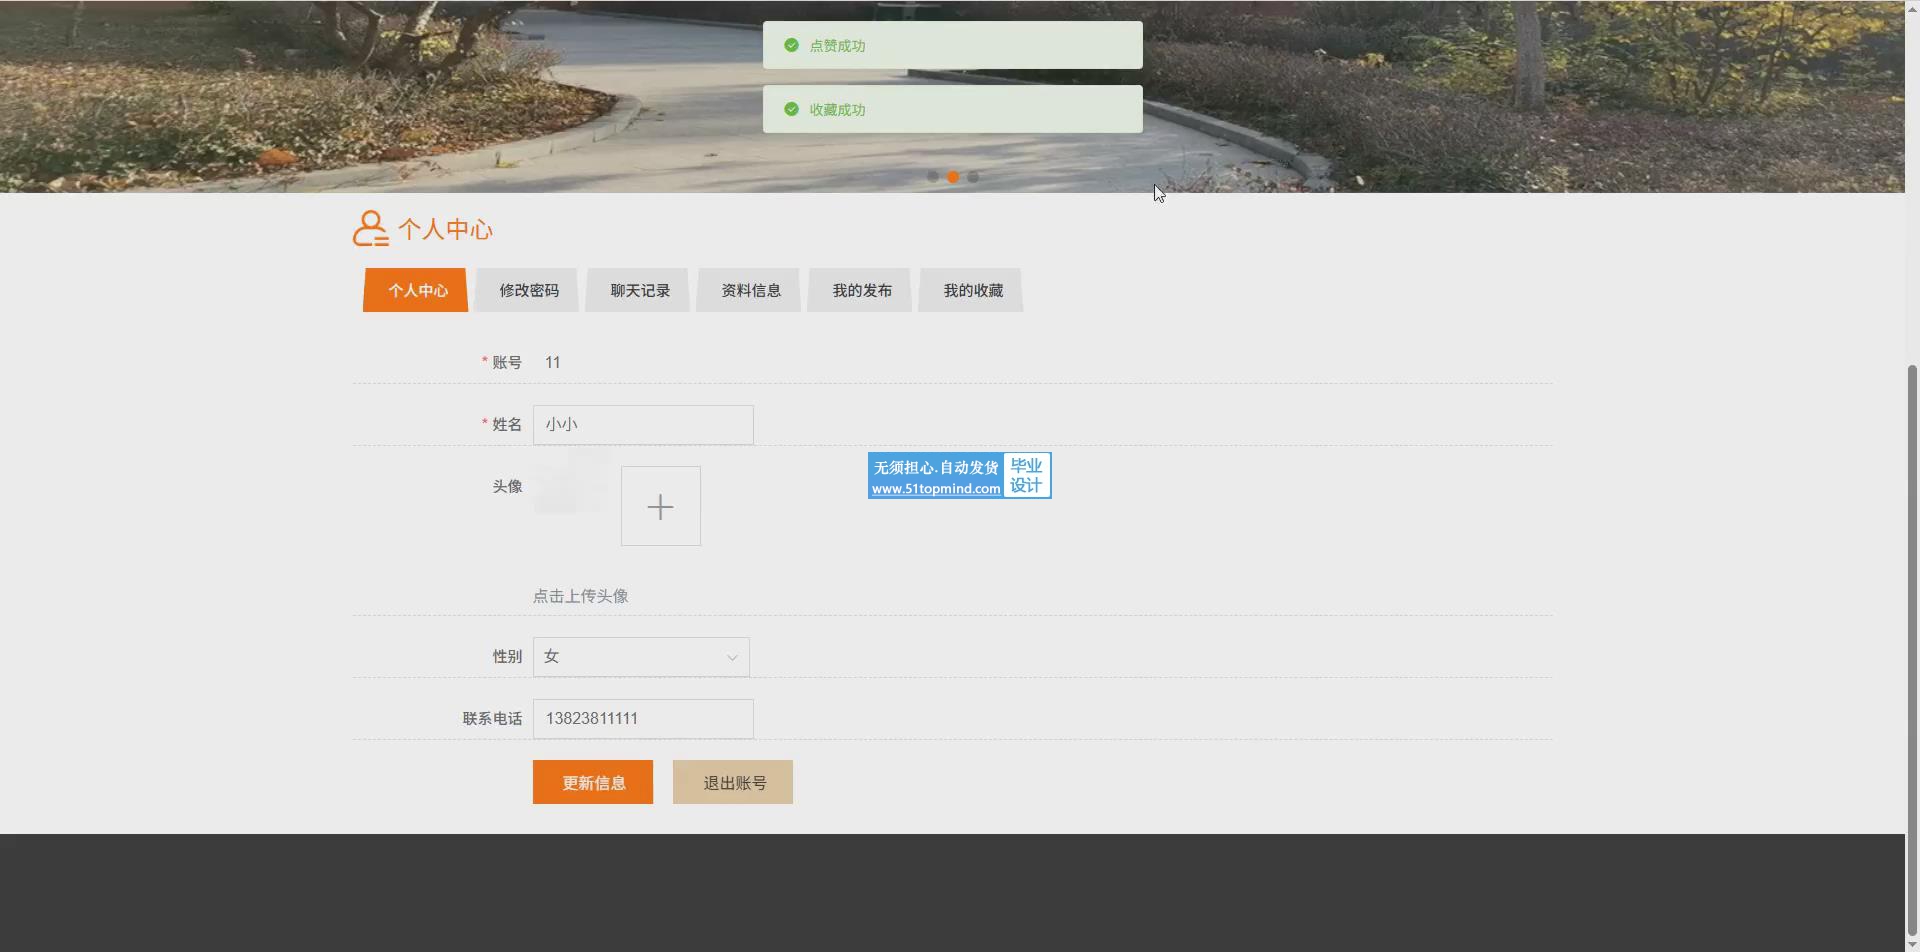
Task: Select the third banner carousel dot
Action: (973, 177)
